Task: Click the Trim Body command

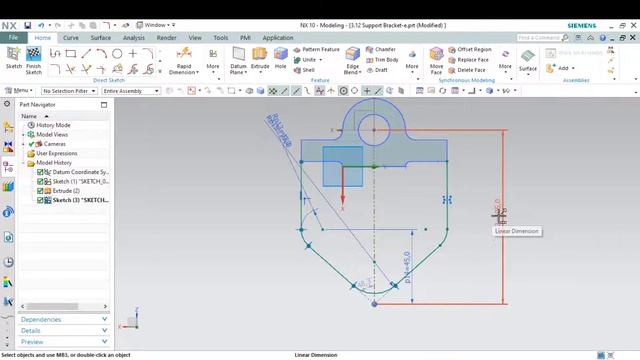Action: tap(382, 60)
